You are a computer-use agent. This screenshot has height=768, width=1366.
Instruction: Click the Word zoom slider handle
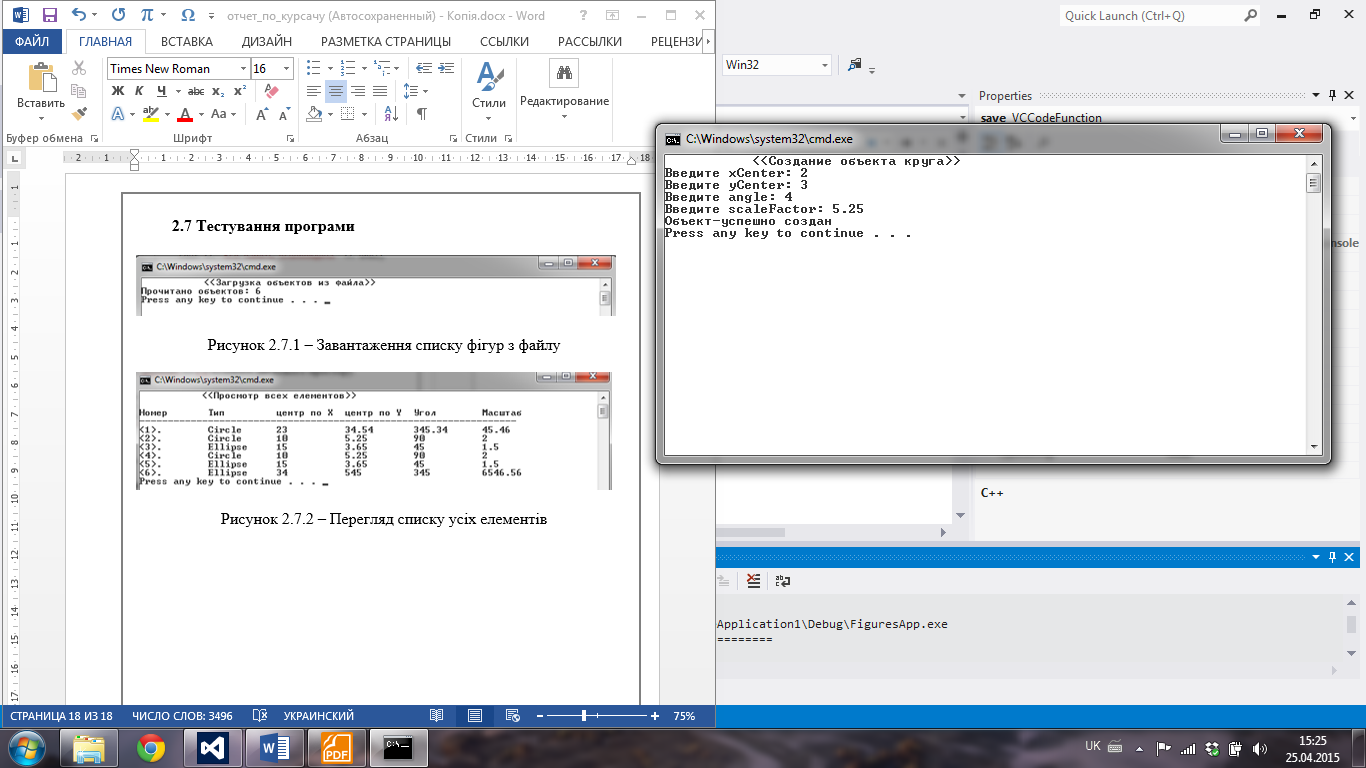tap(584, 716)
